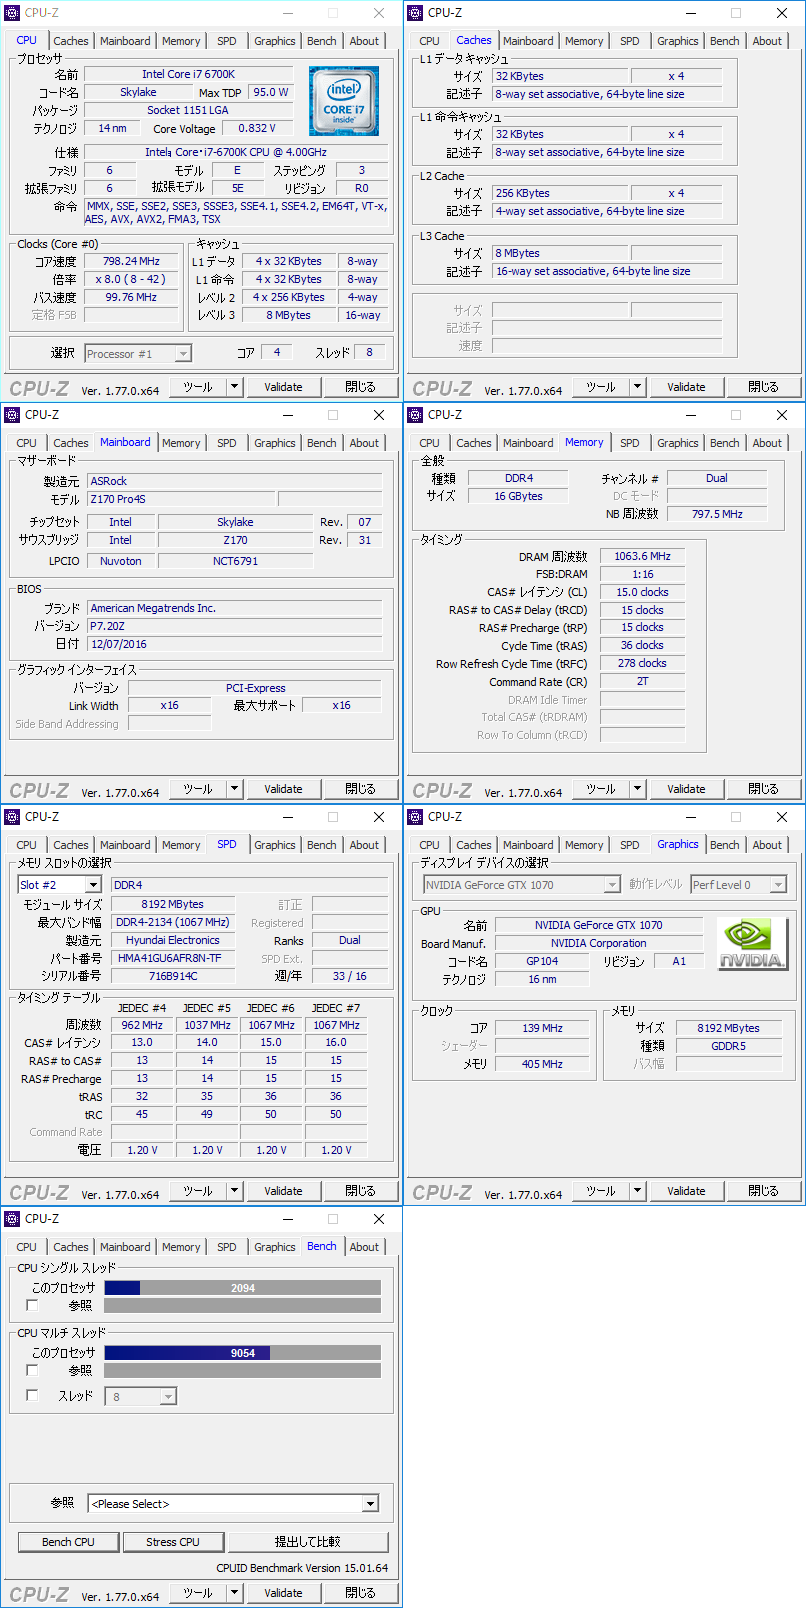Click 閉じる in the Memory window
Image resolution: width=806 pixels, height=1608 pixels.
[763, 789]
